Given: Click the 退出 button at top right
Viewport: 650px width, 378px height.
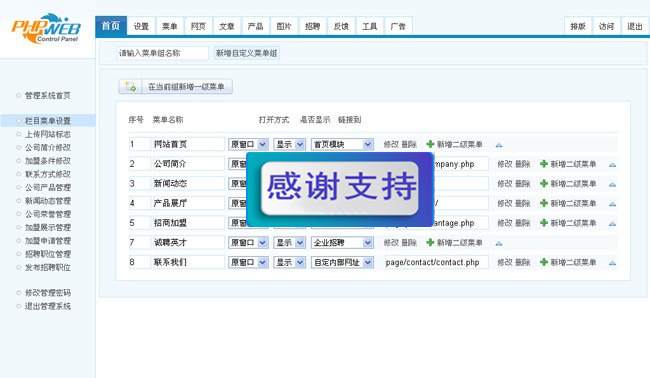Looking at the screenshot, I should click(635, 27).
